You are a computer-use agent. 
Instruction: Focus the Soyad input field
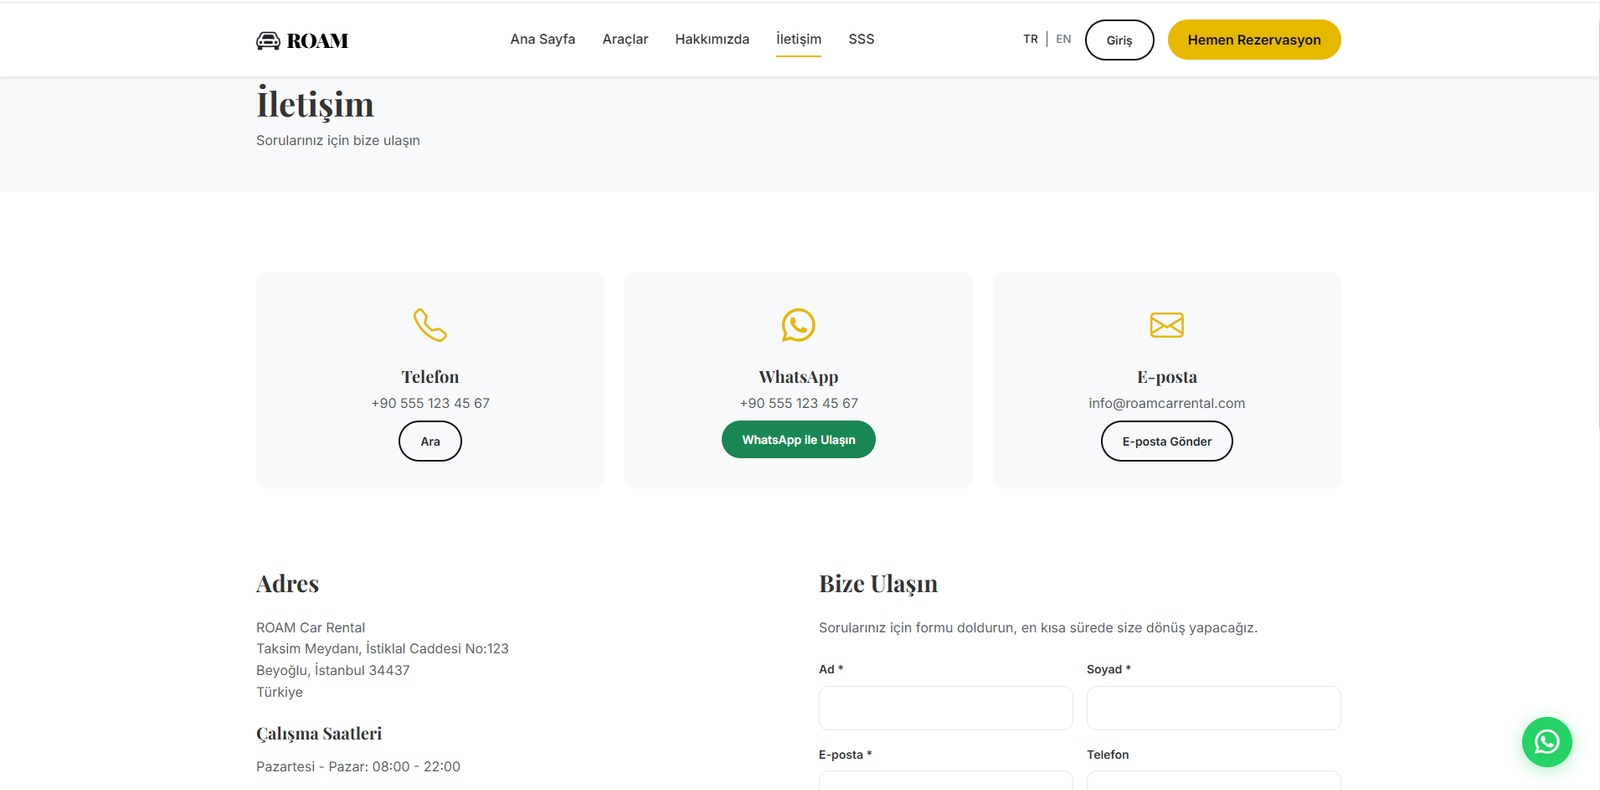pyautogui.click(x=1213, y=708)
